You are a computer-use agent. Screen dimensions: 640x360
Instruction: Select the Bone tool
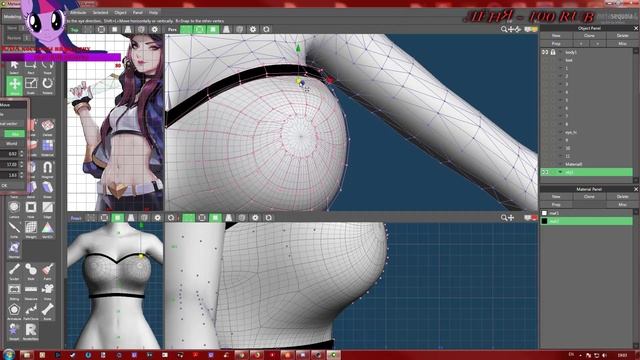[47, 311]
